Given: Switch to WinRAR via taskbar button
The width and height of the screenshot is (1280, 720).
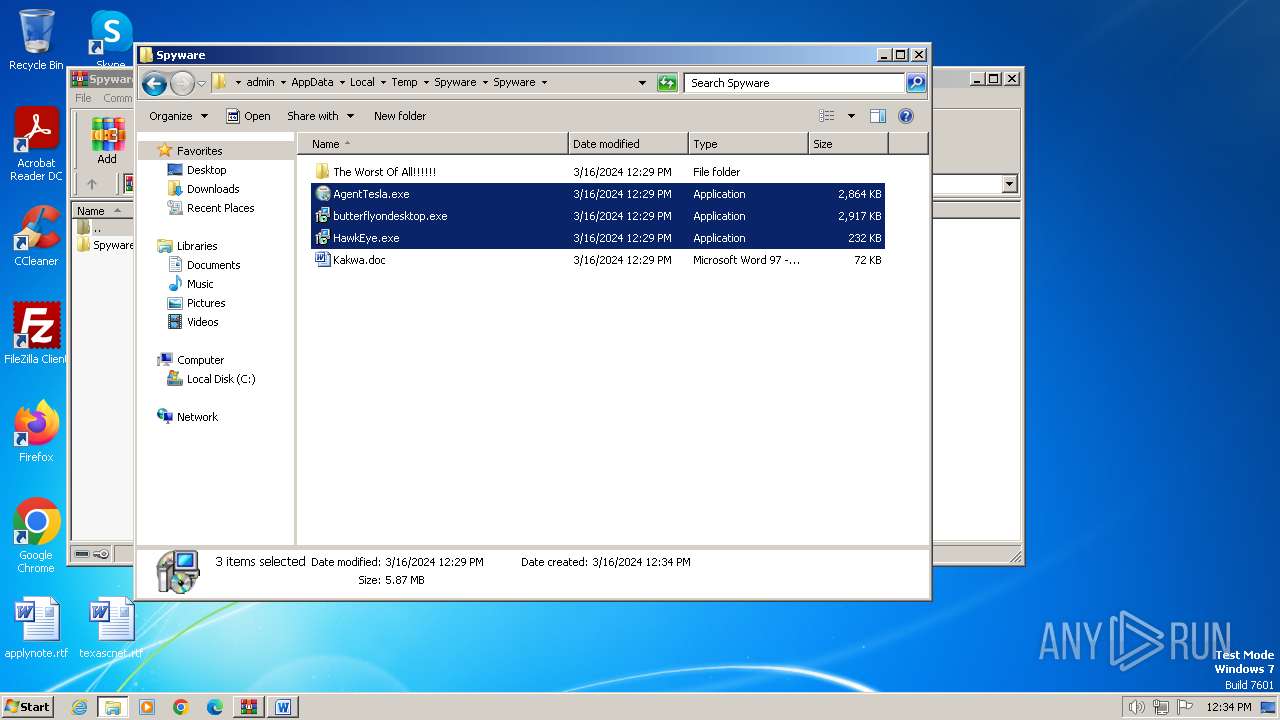Looking at the screenshot, I should 248,707.
